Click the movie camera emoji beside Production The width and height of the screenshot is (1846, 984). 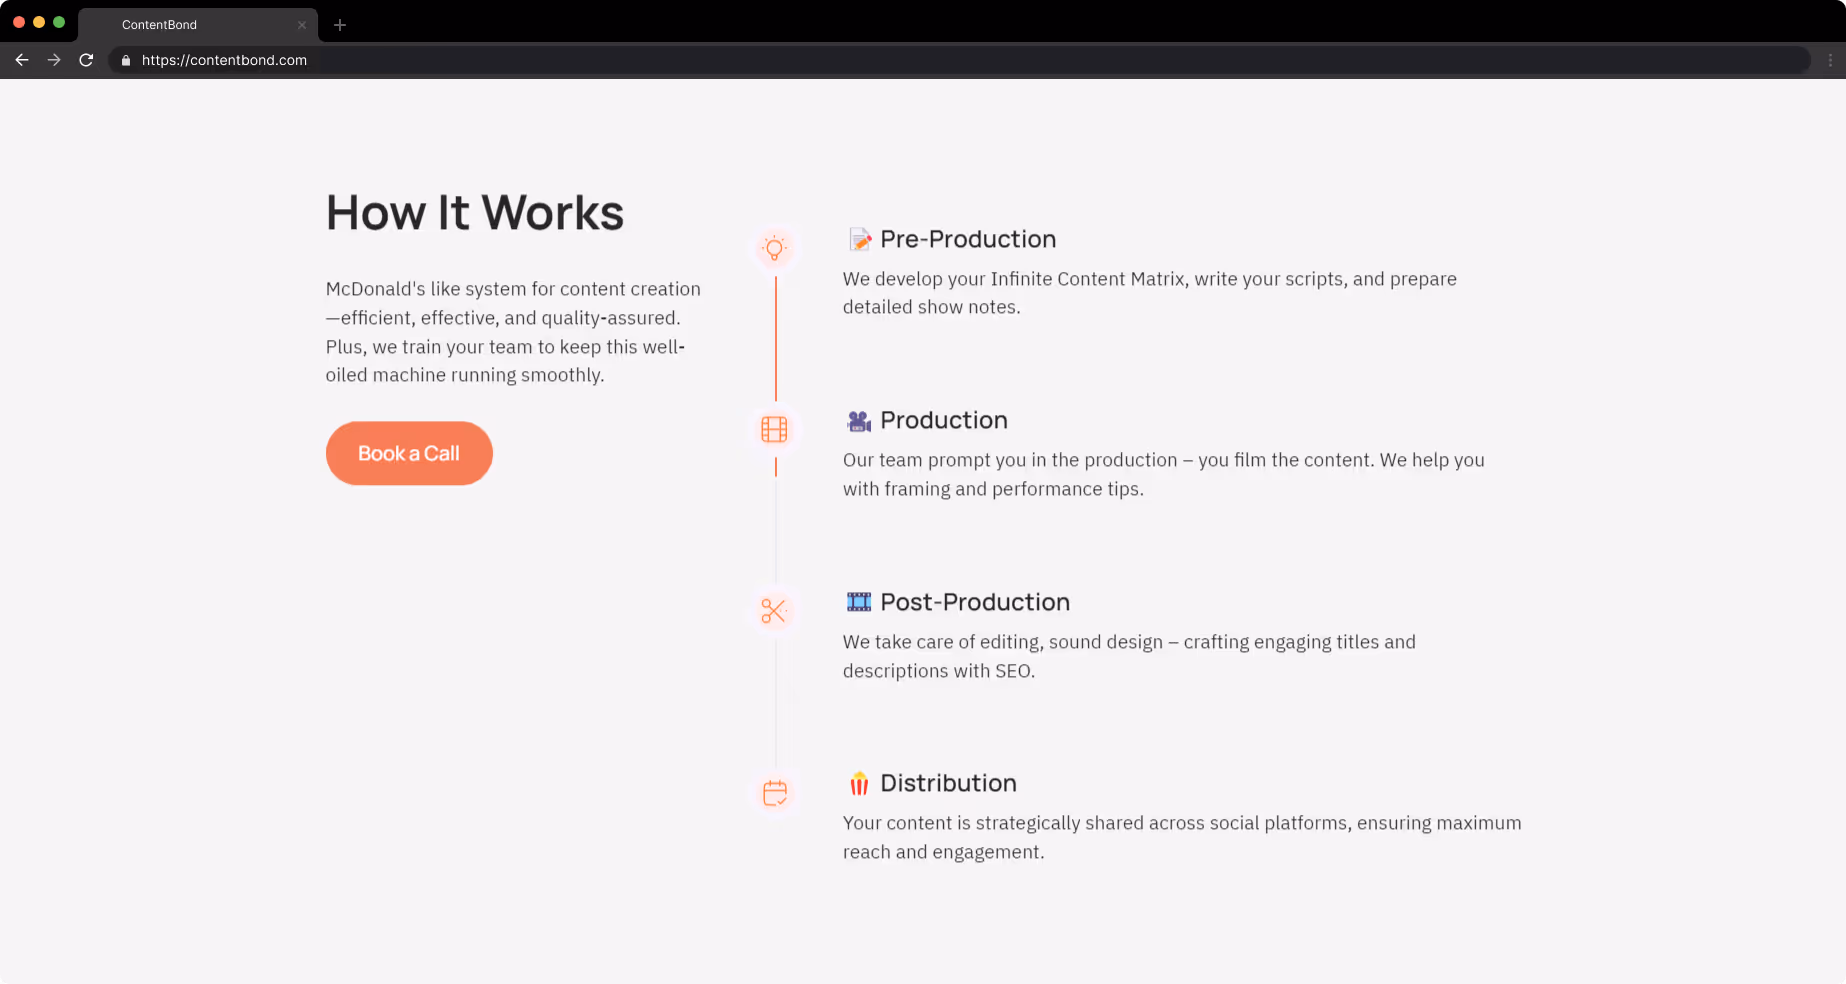tap(859, 421)
